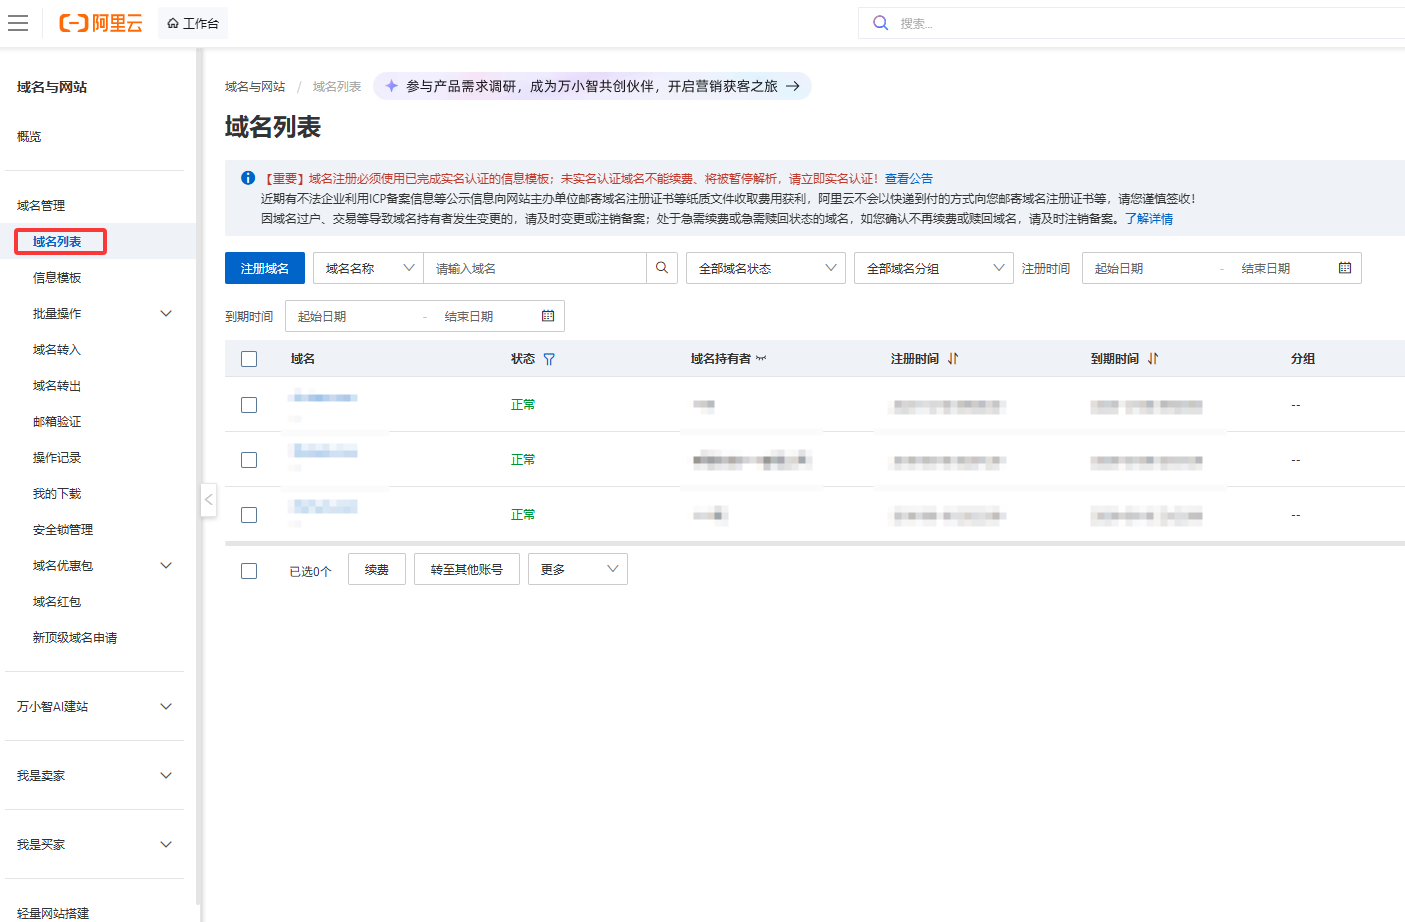
Task: Open calendar for expiration date range
Action: [x=548, y=316]
